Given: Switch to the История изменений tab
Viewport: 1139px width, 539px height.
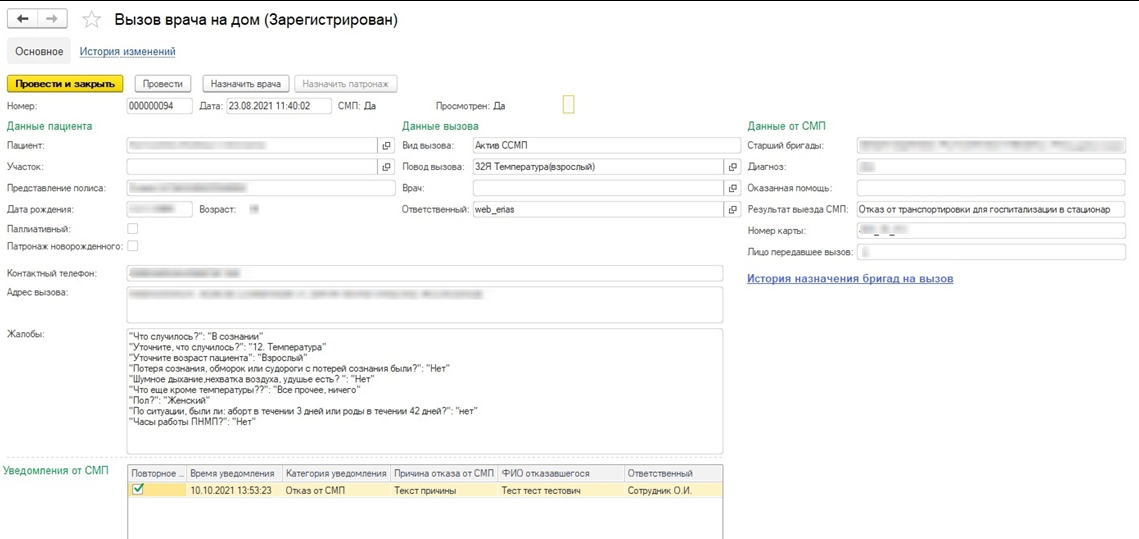Looking at the screenshot, I should coord(127,52).
